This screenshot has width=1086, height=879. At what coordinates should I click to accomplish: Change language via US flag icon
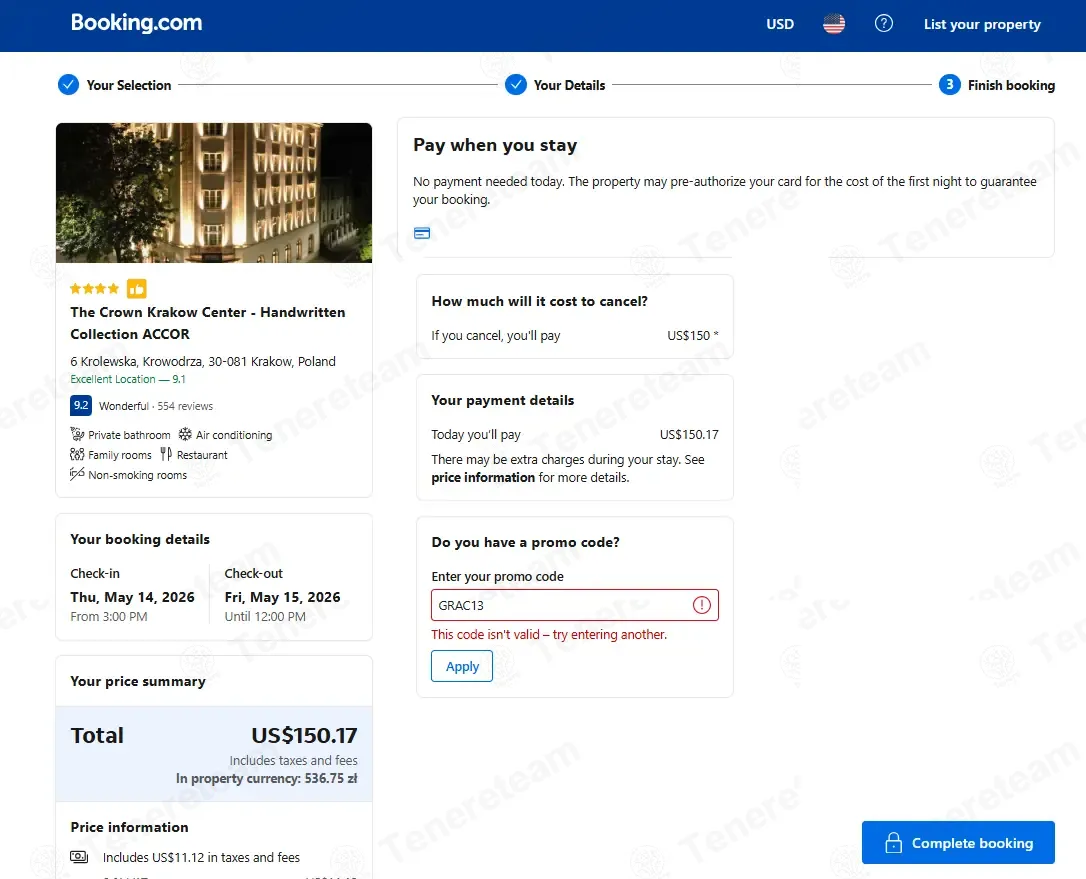pyautogui.click(x=834, y=24)
